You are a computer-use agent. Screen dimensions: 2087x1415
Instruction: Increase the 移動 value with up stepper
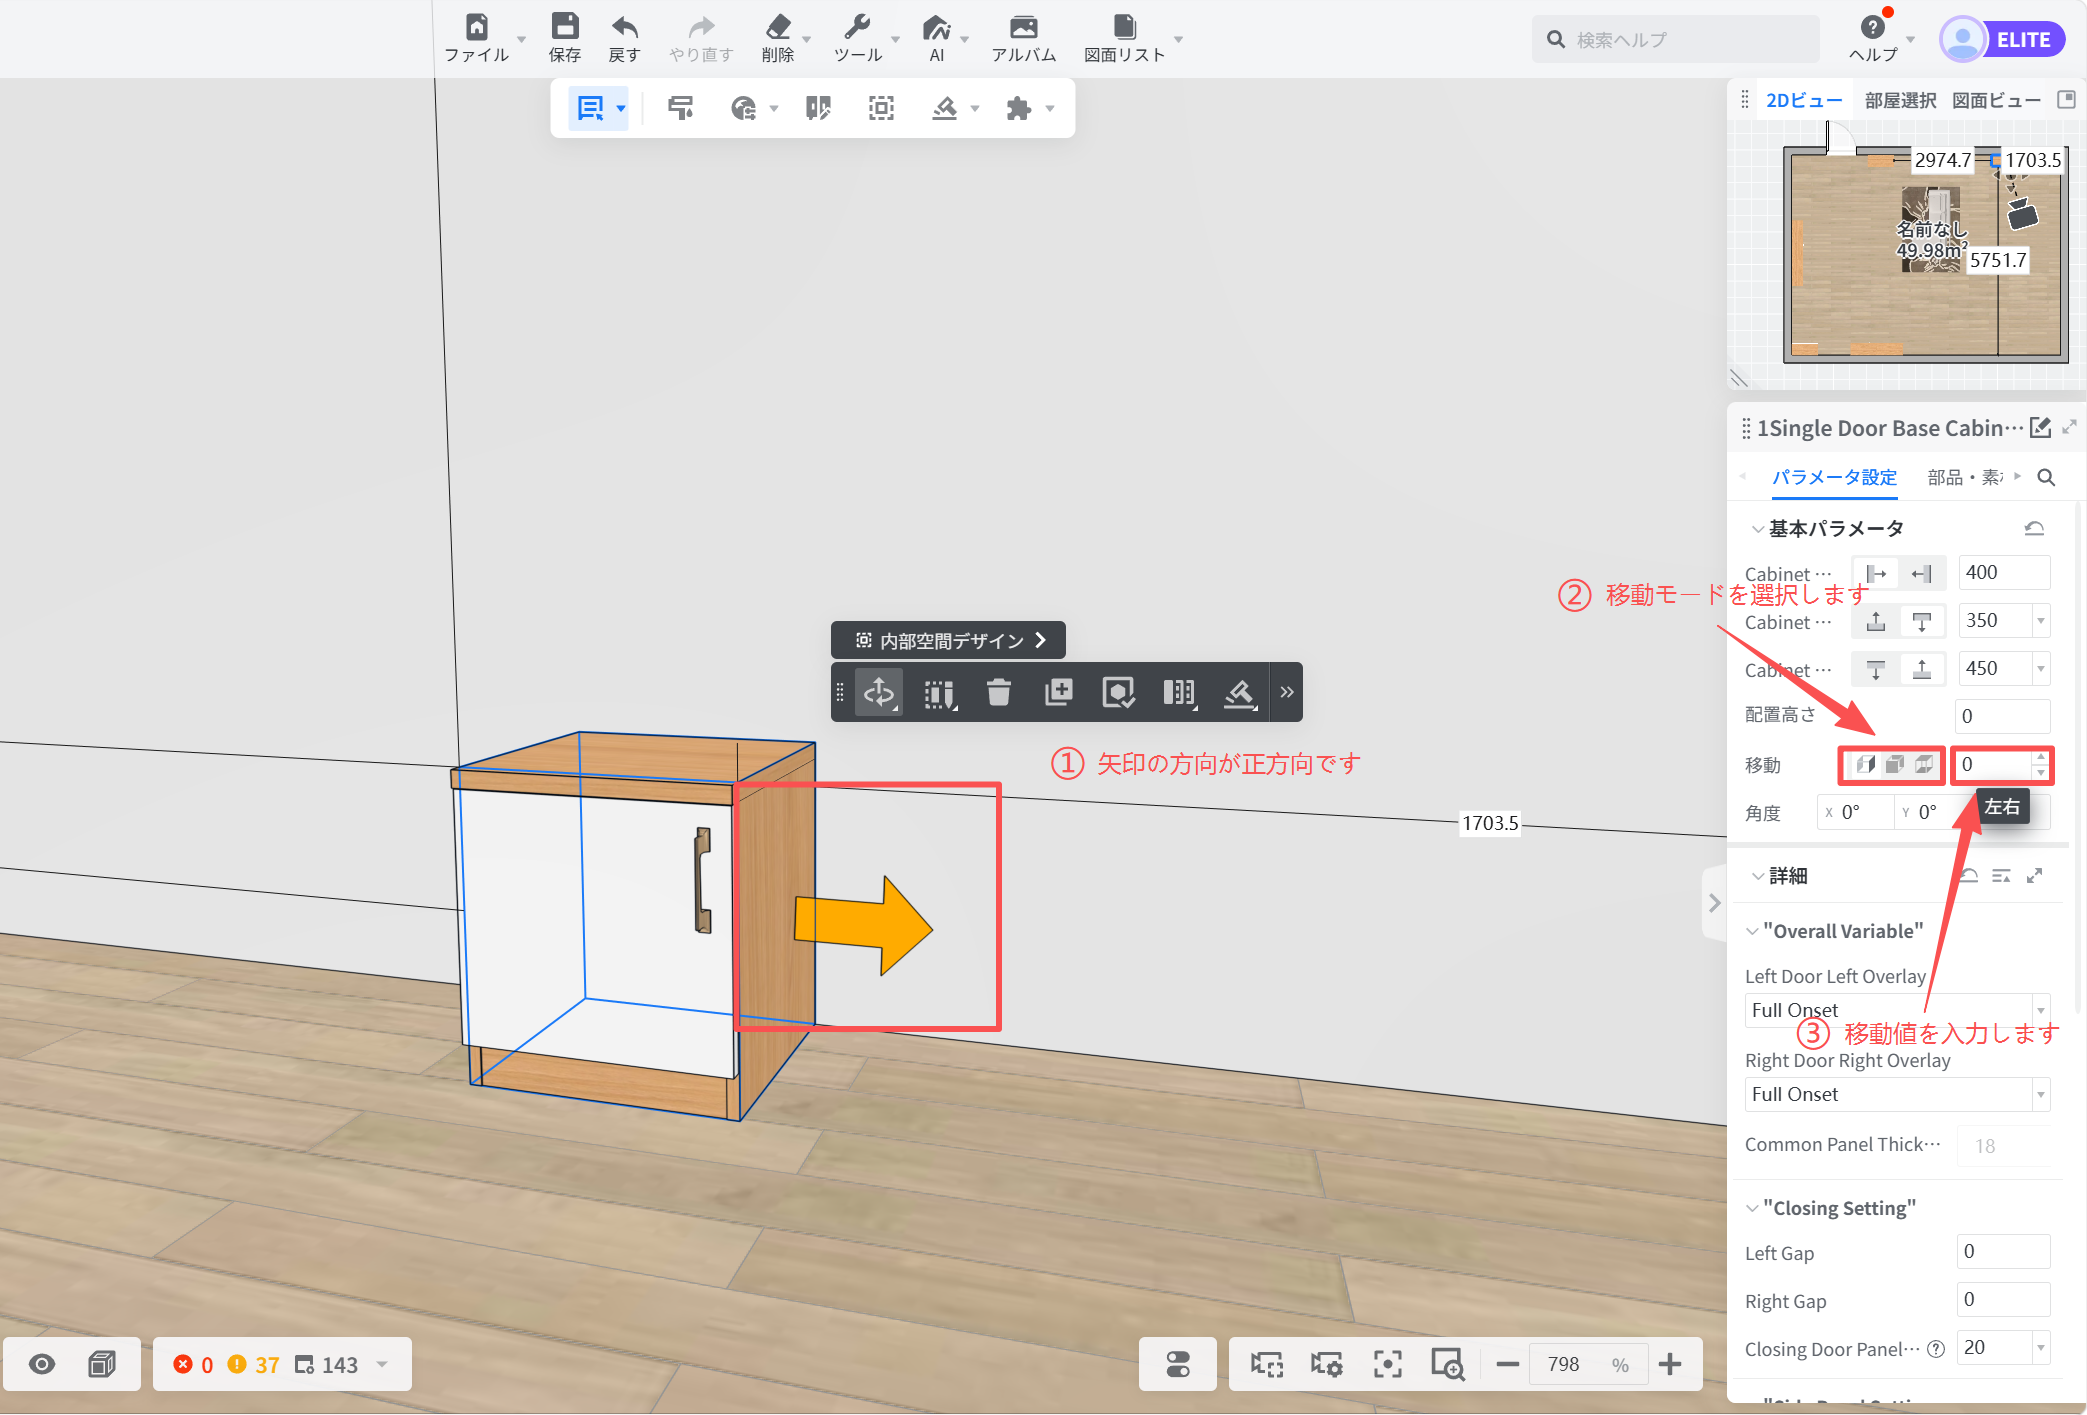[2041, 758]
